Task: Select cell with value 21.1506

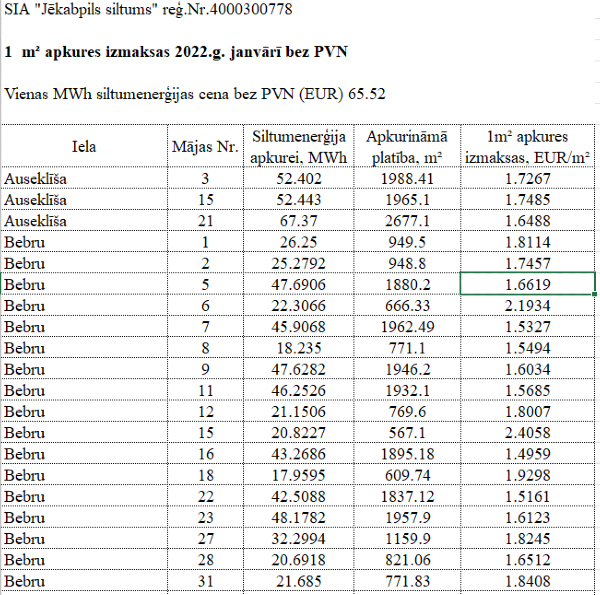Action: (x=298, y=411)
